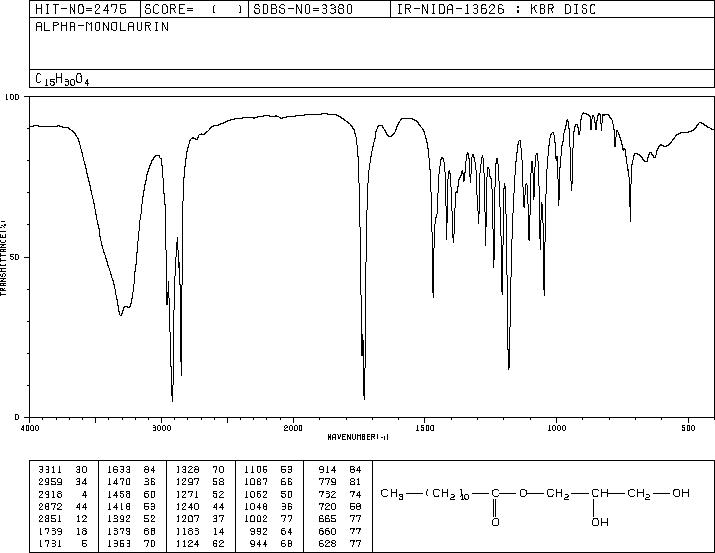Select peak 1087 in the table
This screenshot has height=553, width=715.
[x=268, y=482]
